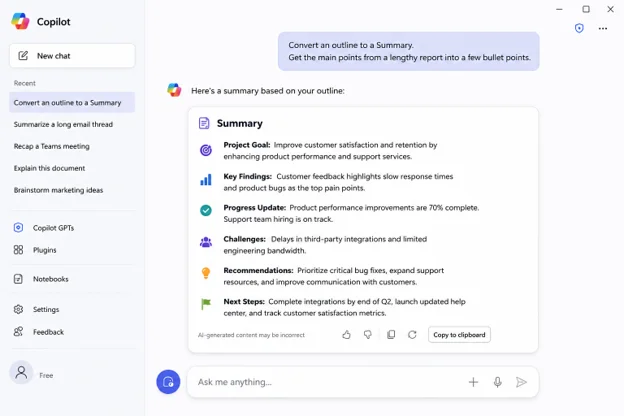Screen dimensions: 624x416
Task: Open Notebooks
Action: 41,279
